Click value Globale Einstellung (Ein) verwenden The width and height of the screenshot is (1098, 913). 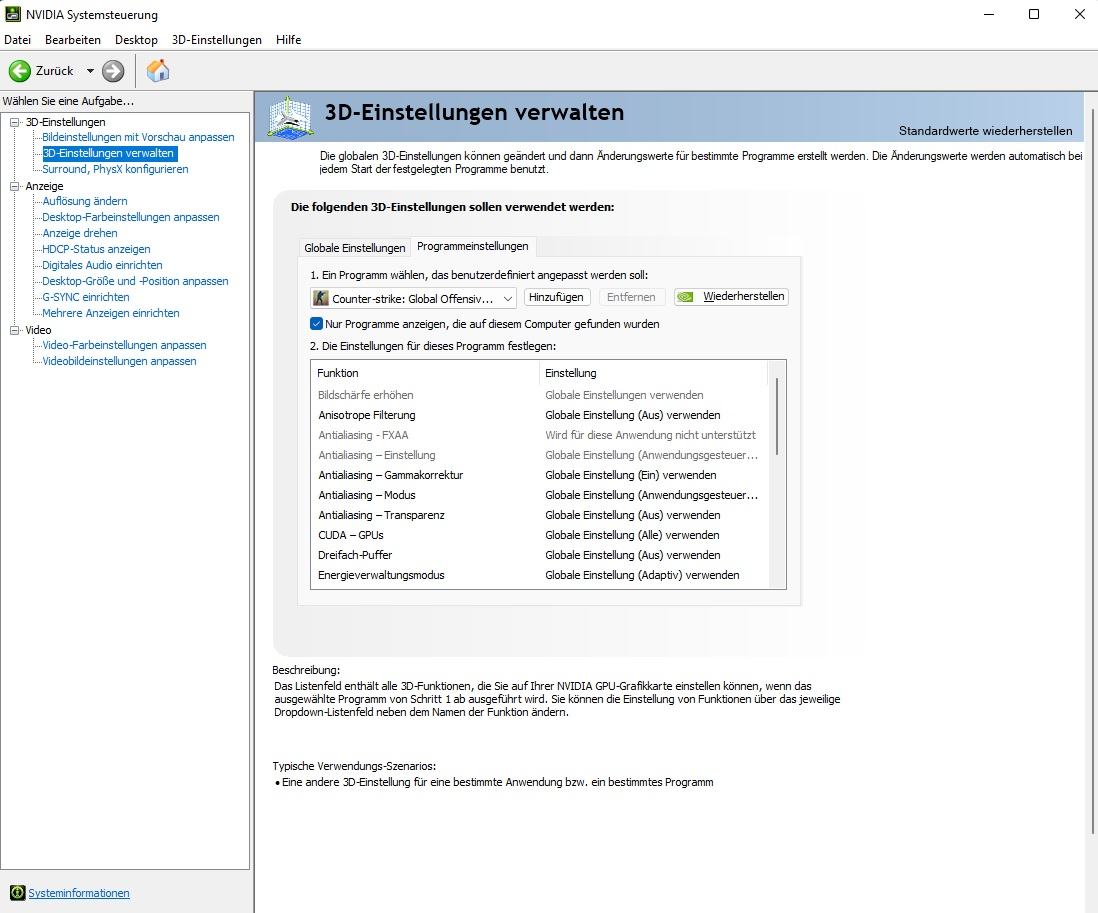pos(630,475)
